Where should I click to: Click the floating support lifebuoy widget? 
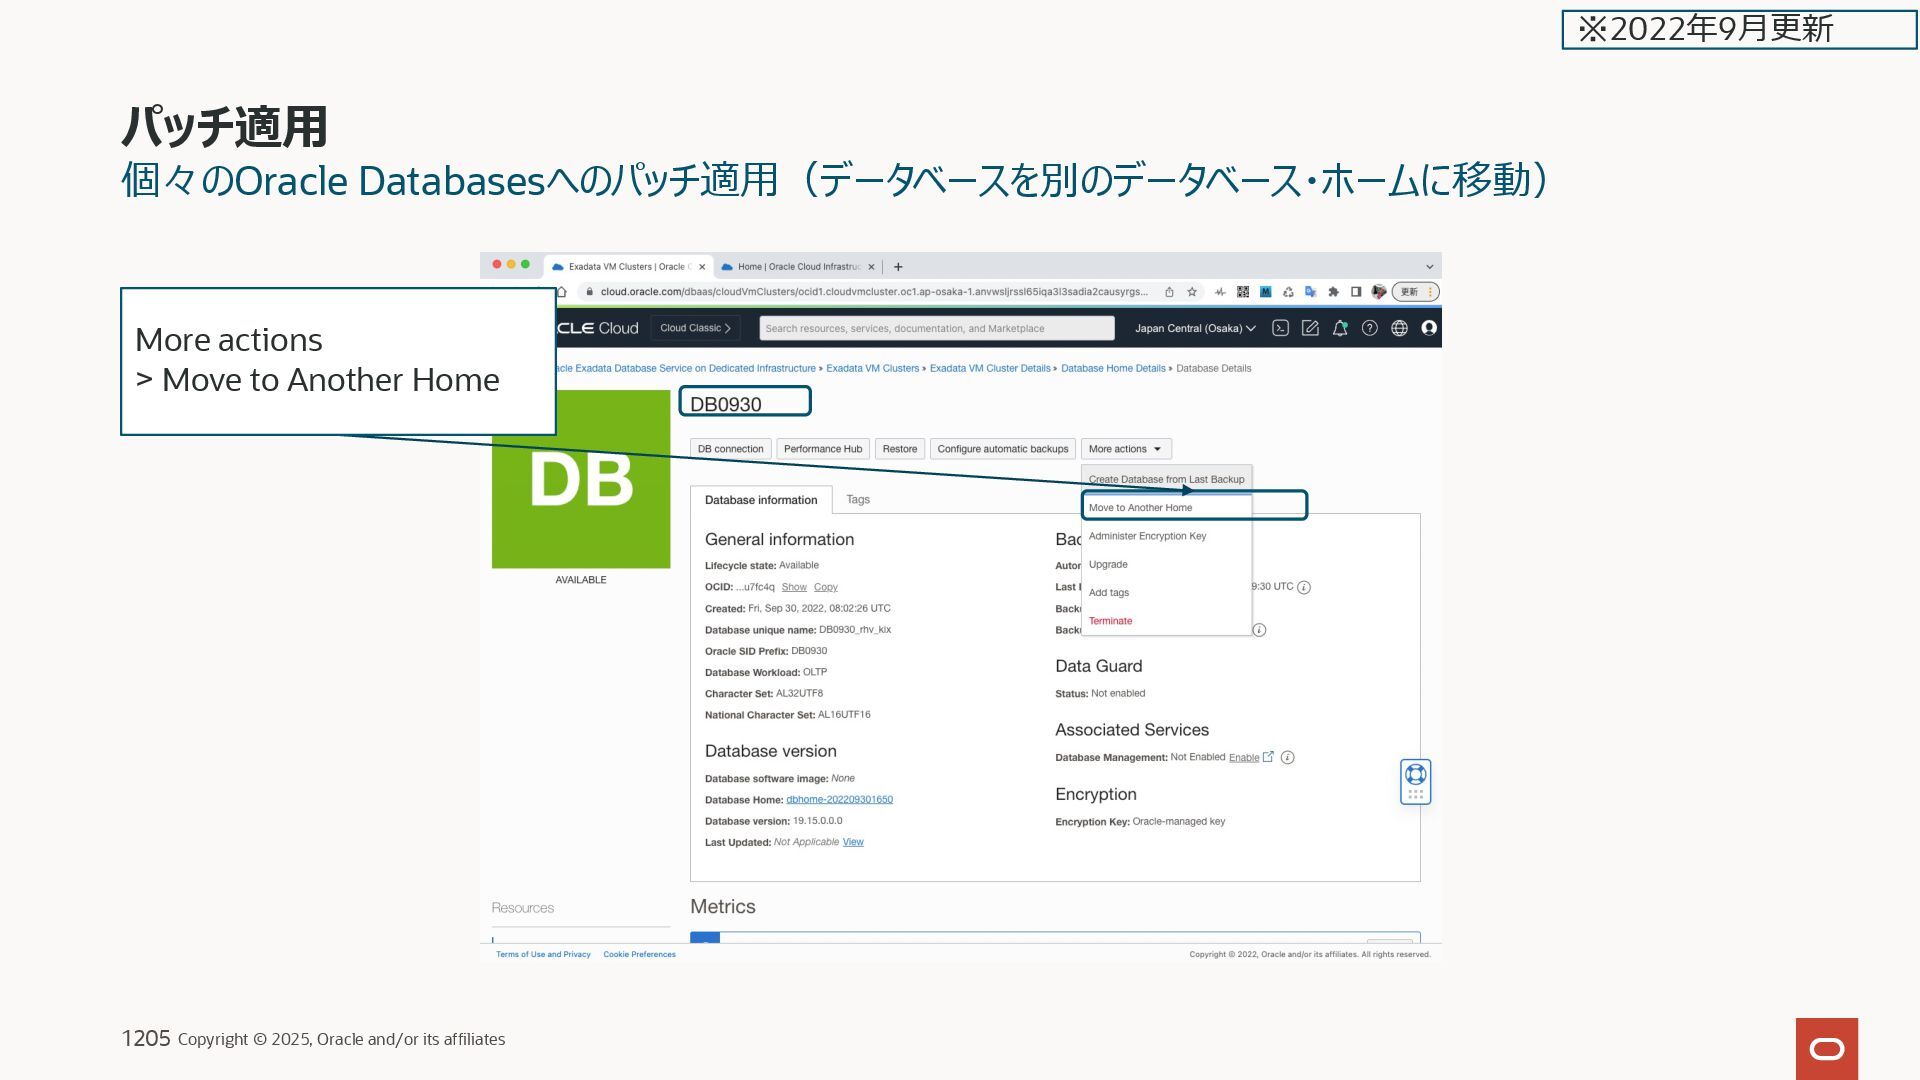tap(1415, 775)
